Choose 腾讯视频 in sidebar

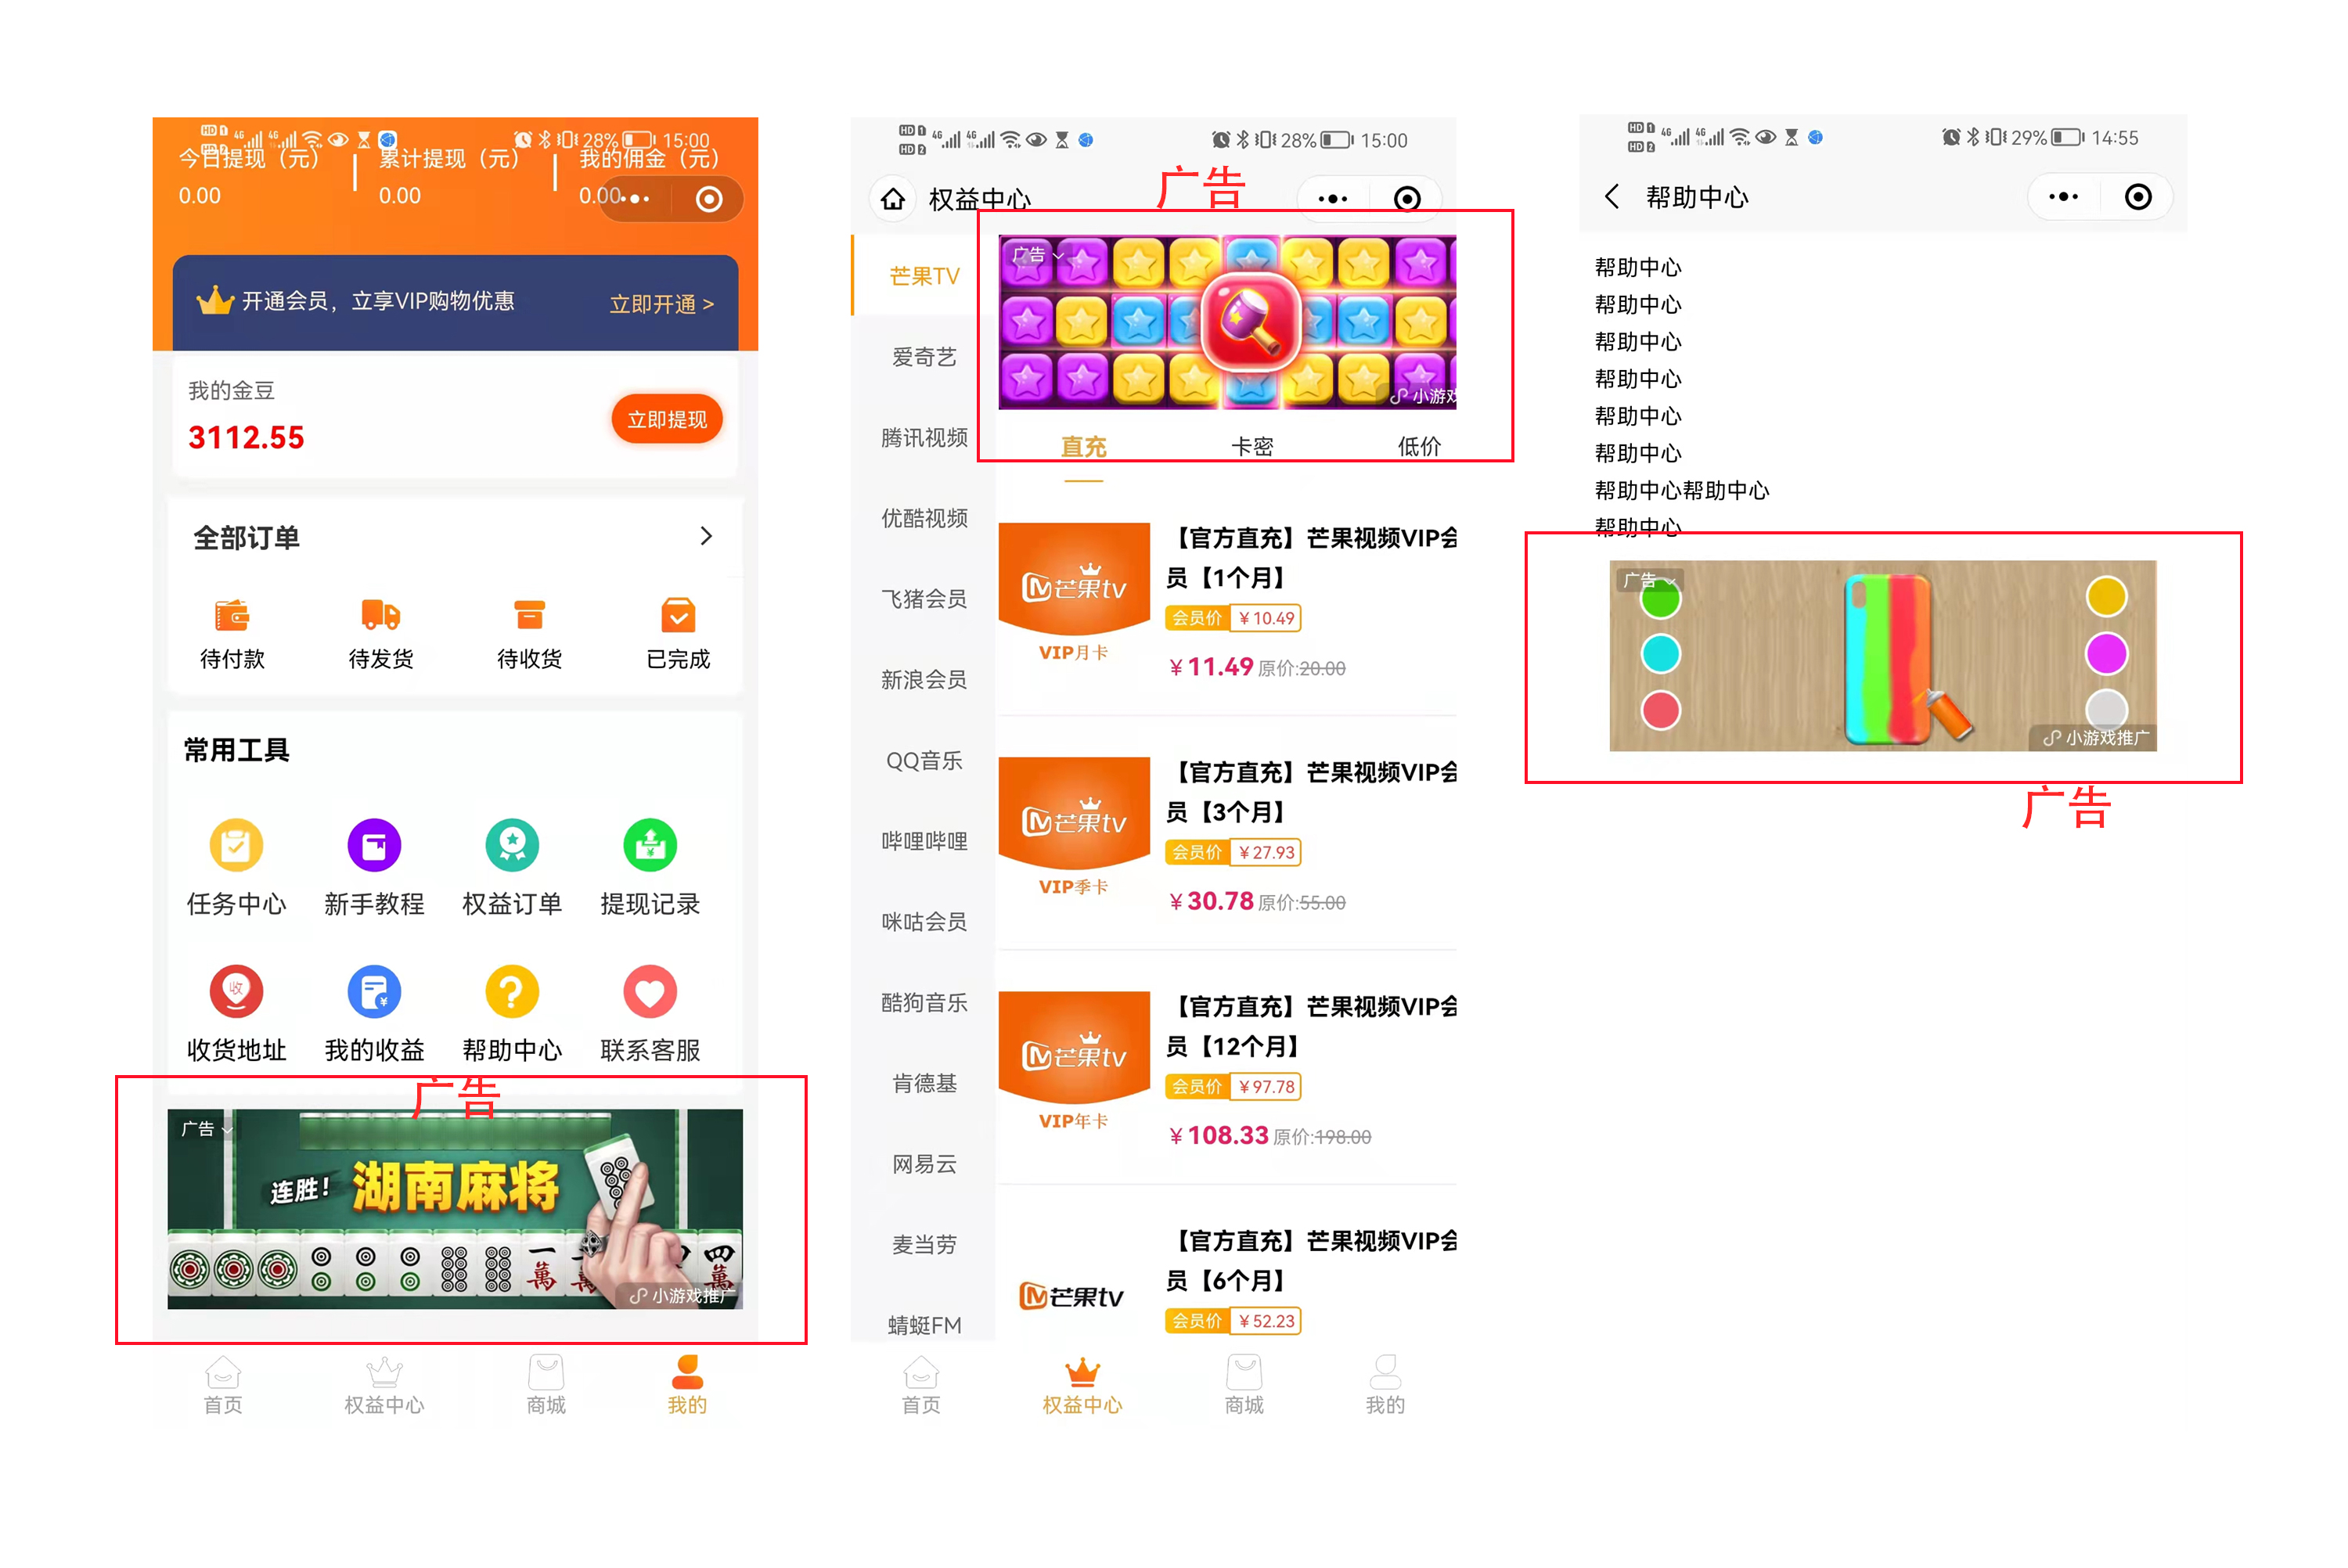(924, 438)
